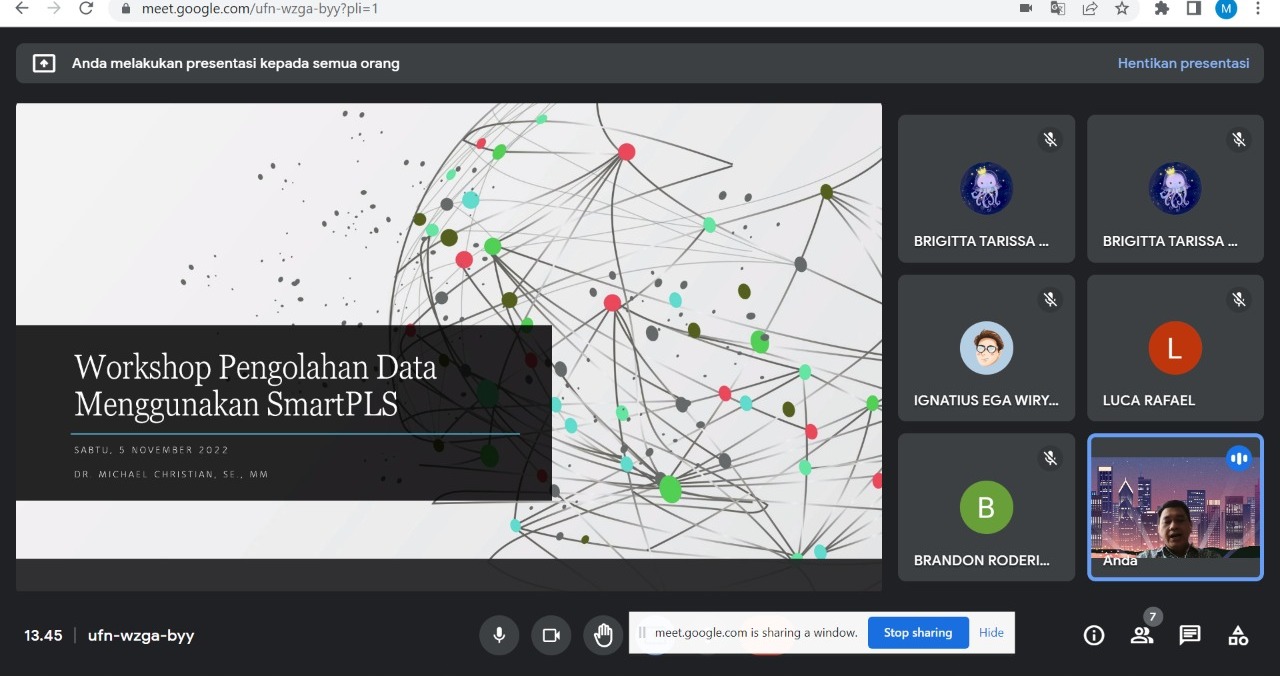Bookmark this page with star icon
Image resolution: width=1280 pixels, height=676 pixels.
[x=1122, y=9]
